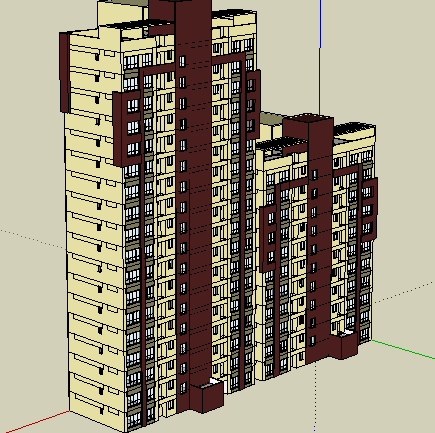Click the solid red axis line
Image resolution: width=435 pixels, height=433 pixels.
tap(37, 422)
